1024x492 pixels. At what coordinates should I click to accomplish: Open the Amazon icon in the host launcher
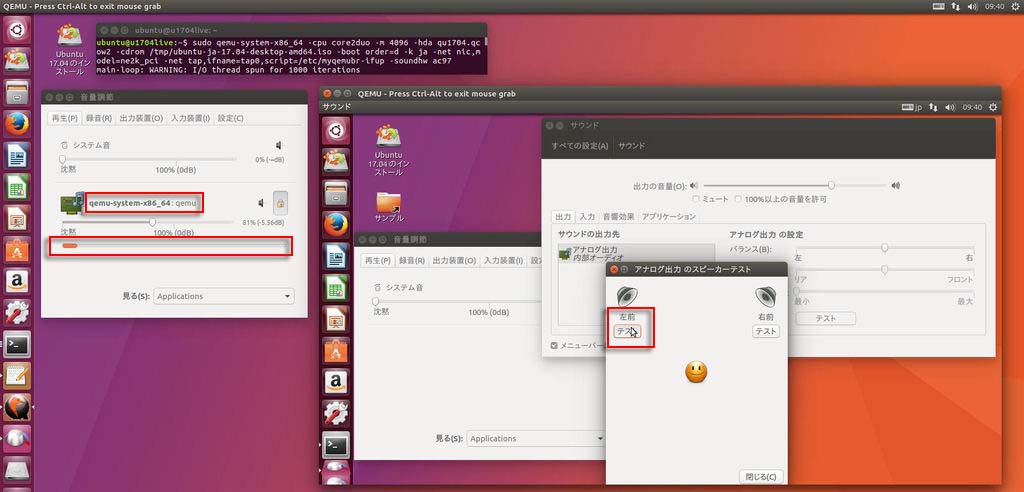[17, 281]
